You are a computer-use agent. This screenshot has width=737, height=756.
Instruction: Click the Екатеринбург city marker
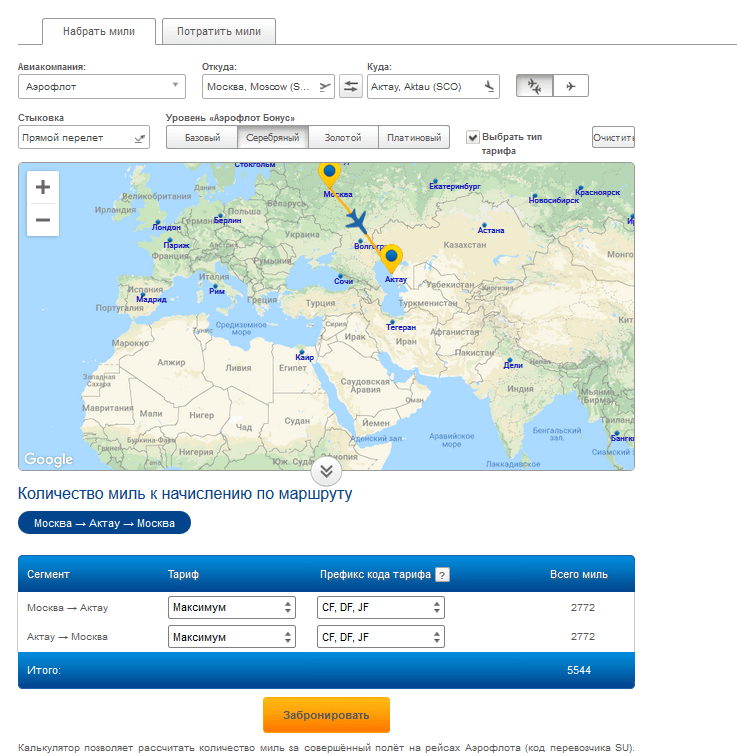(435, 181)
